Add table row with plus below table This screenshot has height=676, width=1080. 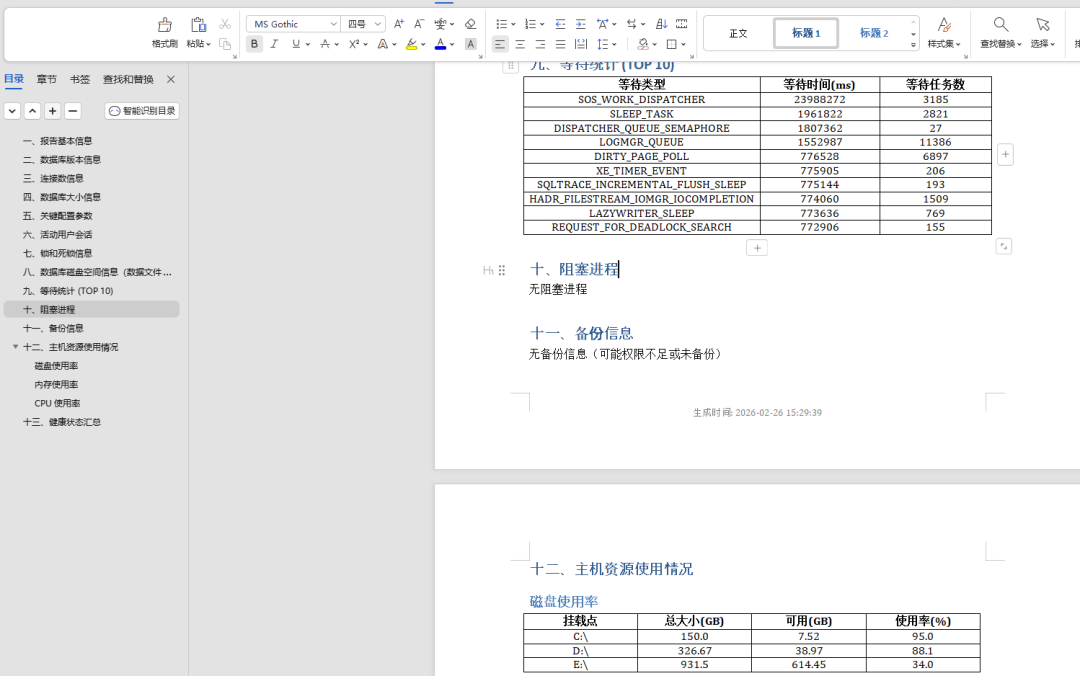pyautogui.click(x=757, y=248)
